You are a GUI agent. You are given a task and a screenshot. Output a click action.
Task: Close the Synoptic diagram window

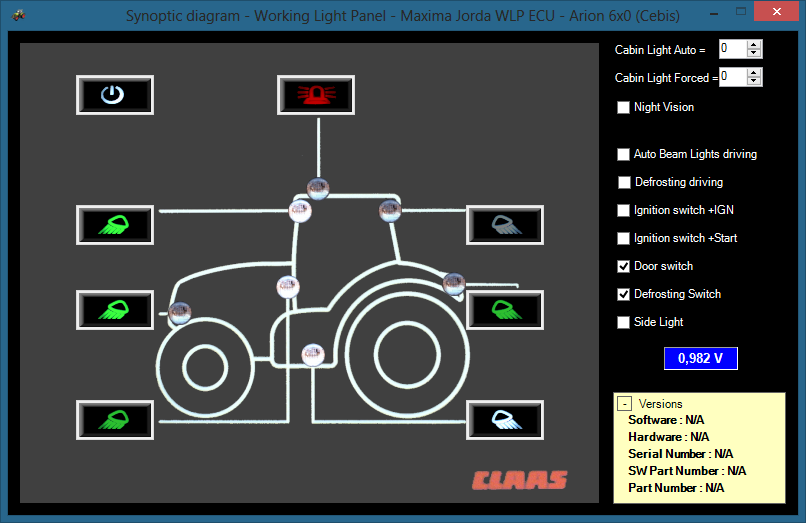(x=777, y=11)
